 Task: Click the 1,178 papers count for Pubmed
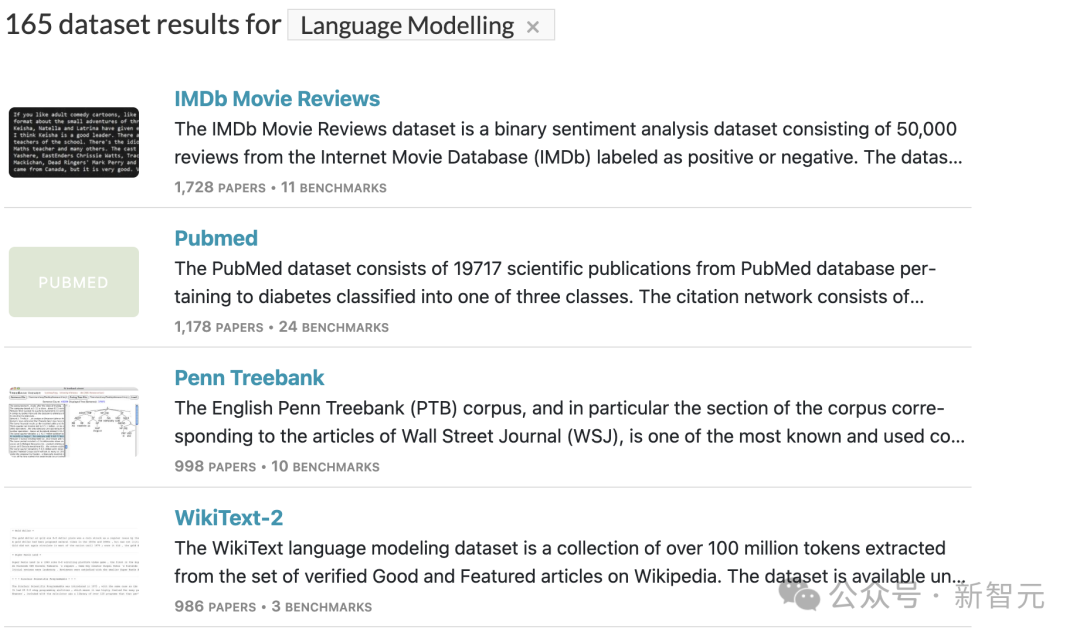(x=218, y=327)
